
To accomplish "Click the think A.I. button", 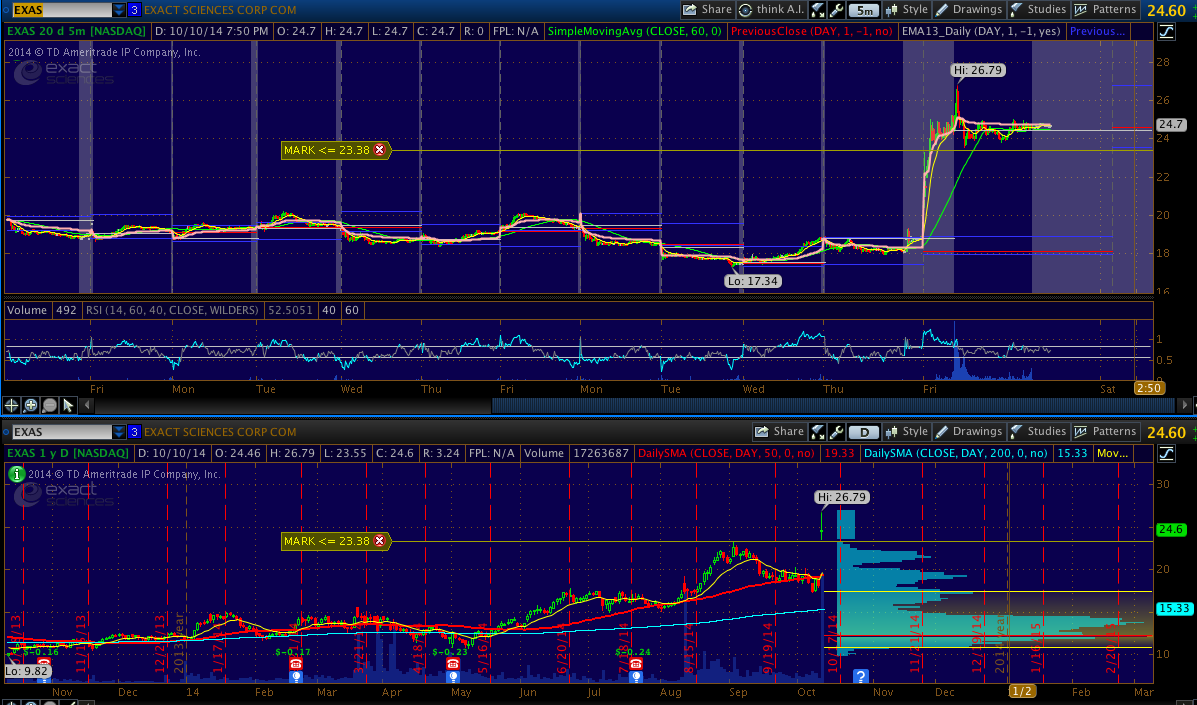I will point(773,10).
